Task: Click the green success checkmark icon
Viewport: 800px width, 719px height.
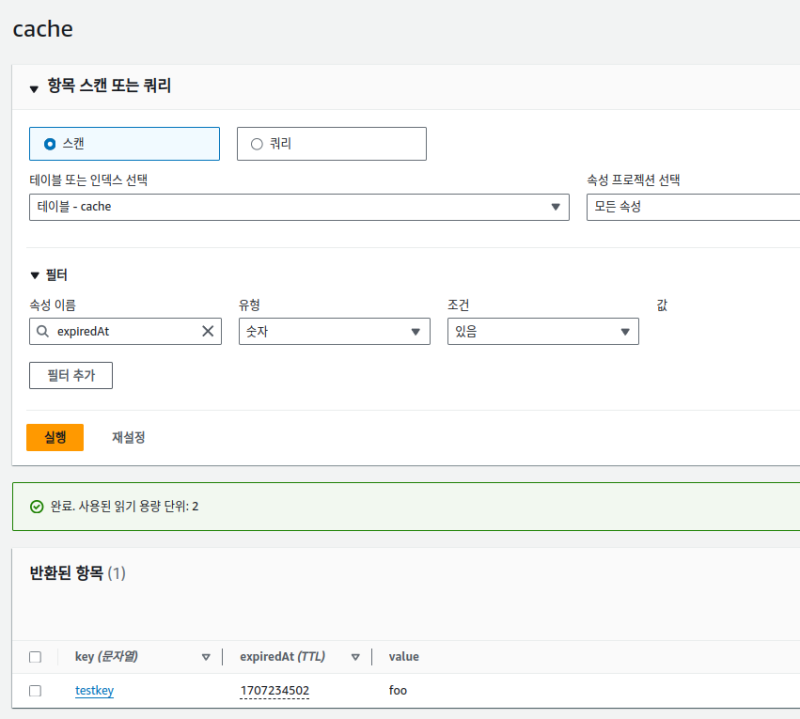Action: [37, 507]
